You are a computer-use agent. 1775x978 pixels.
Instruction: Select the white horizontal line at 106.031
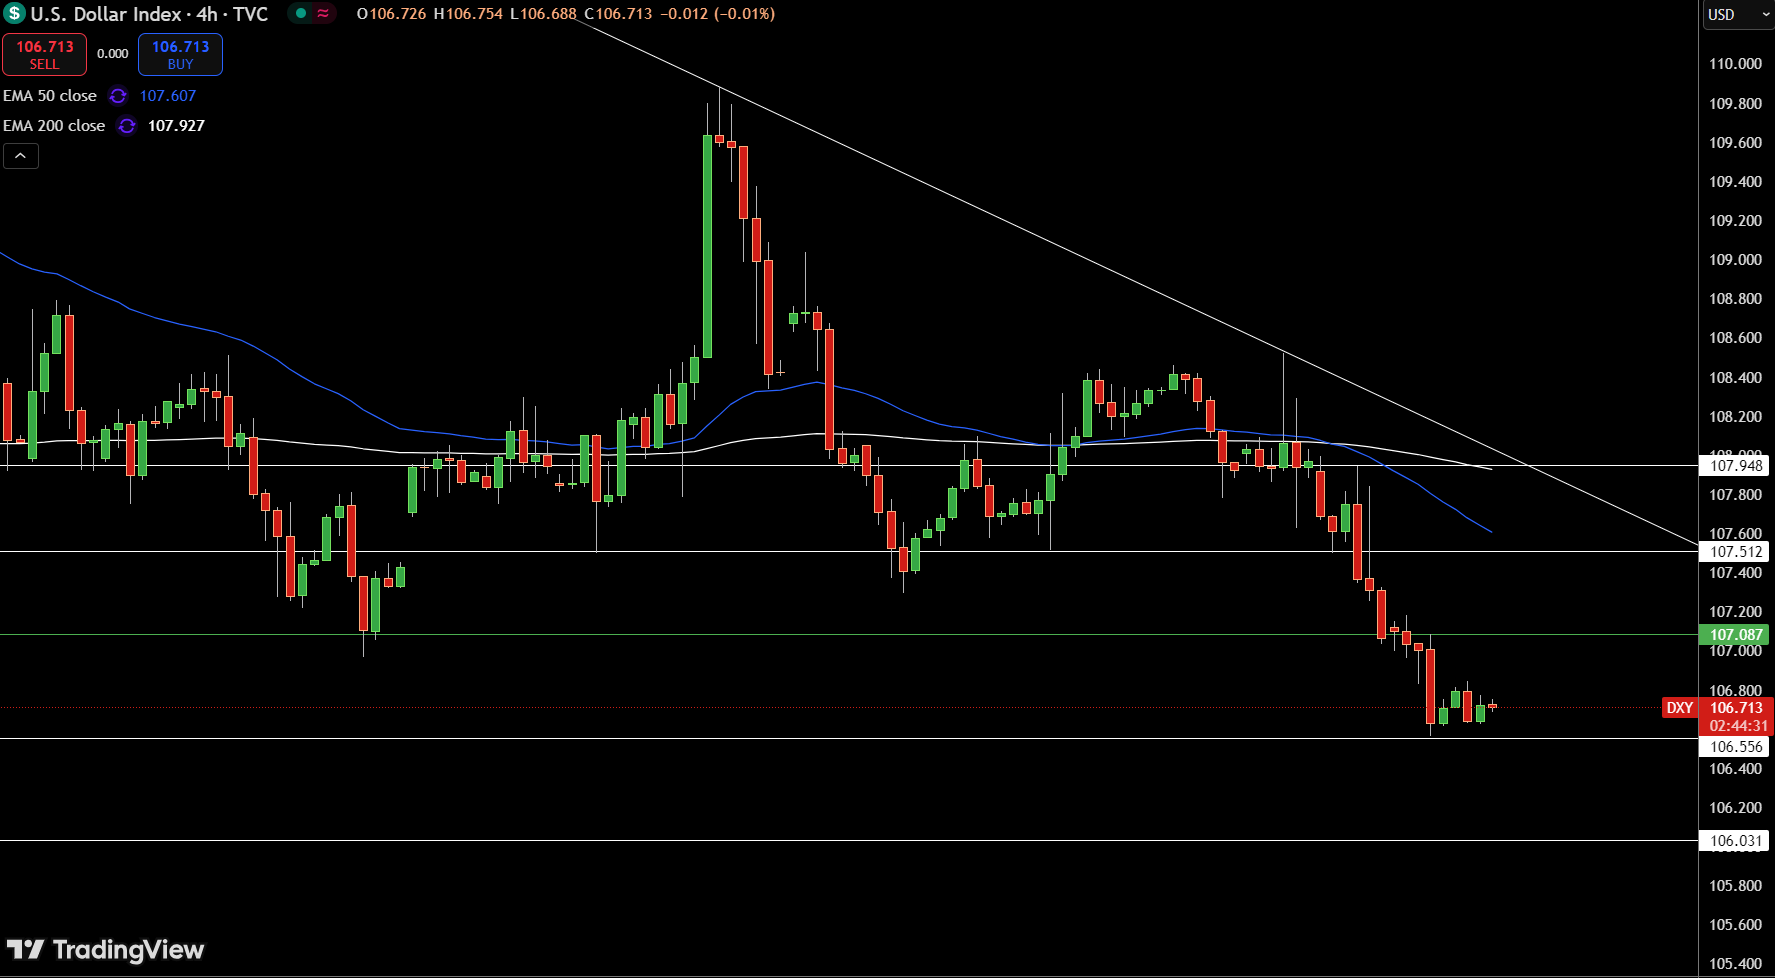click(x=849, y=841)
